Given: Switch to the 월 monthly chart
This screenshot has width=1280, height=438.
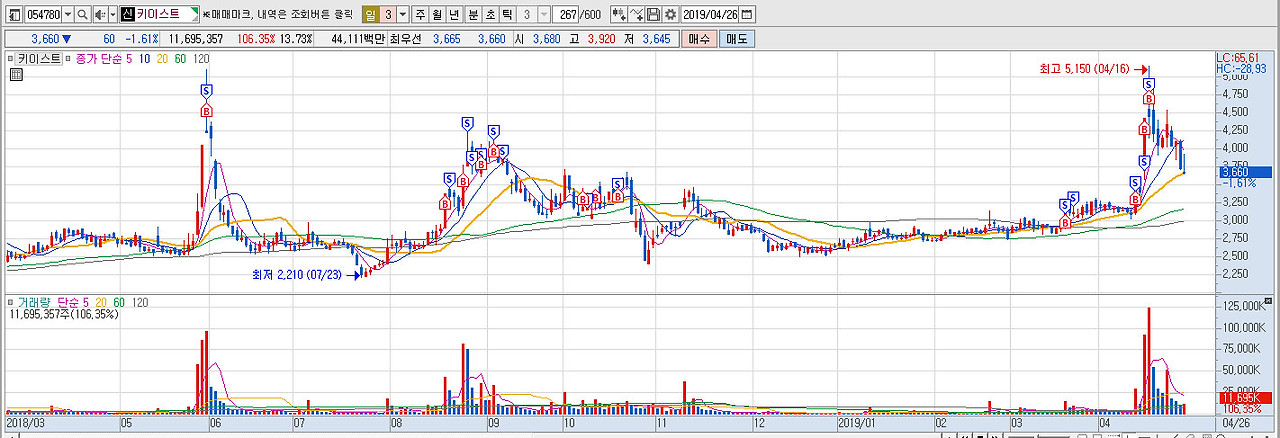Looking at the screenshot, I should pos(437,14).
